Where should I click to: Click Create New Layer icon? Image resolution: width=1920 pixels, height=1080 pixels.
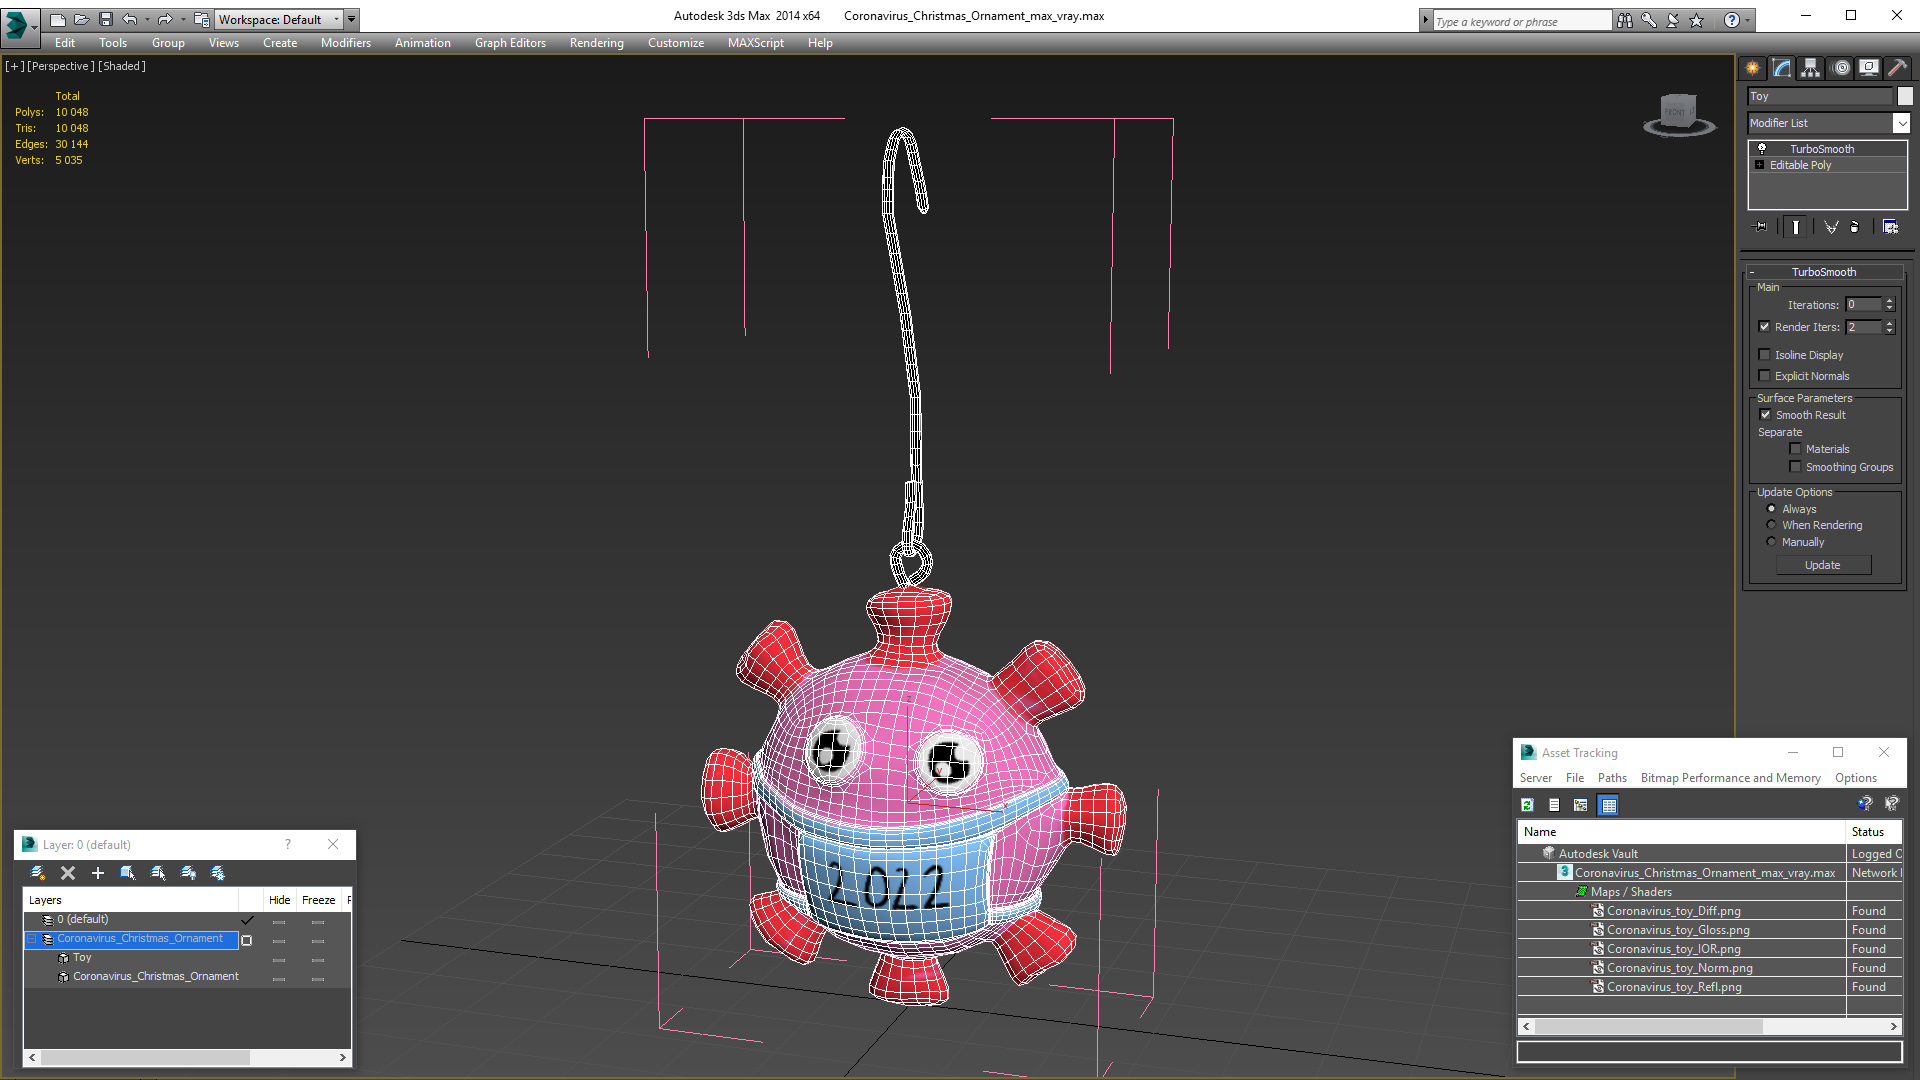pos(38,873)
